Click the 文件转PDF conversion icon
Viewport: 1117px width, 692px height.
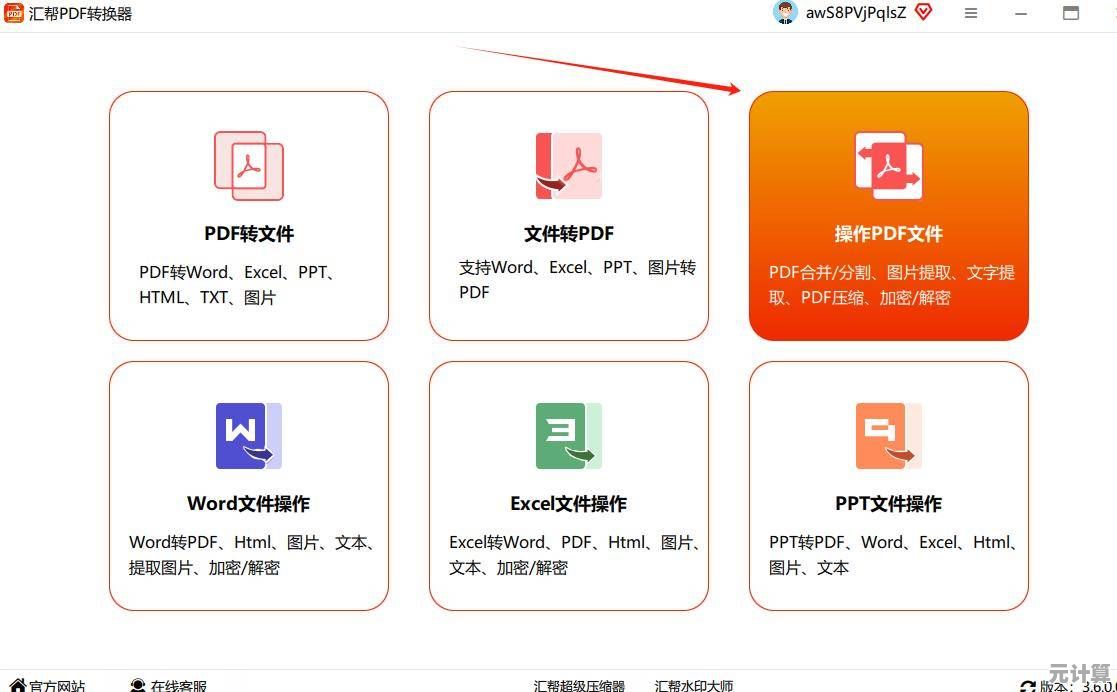[568, 166]
